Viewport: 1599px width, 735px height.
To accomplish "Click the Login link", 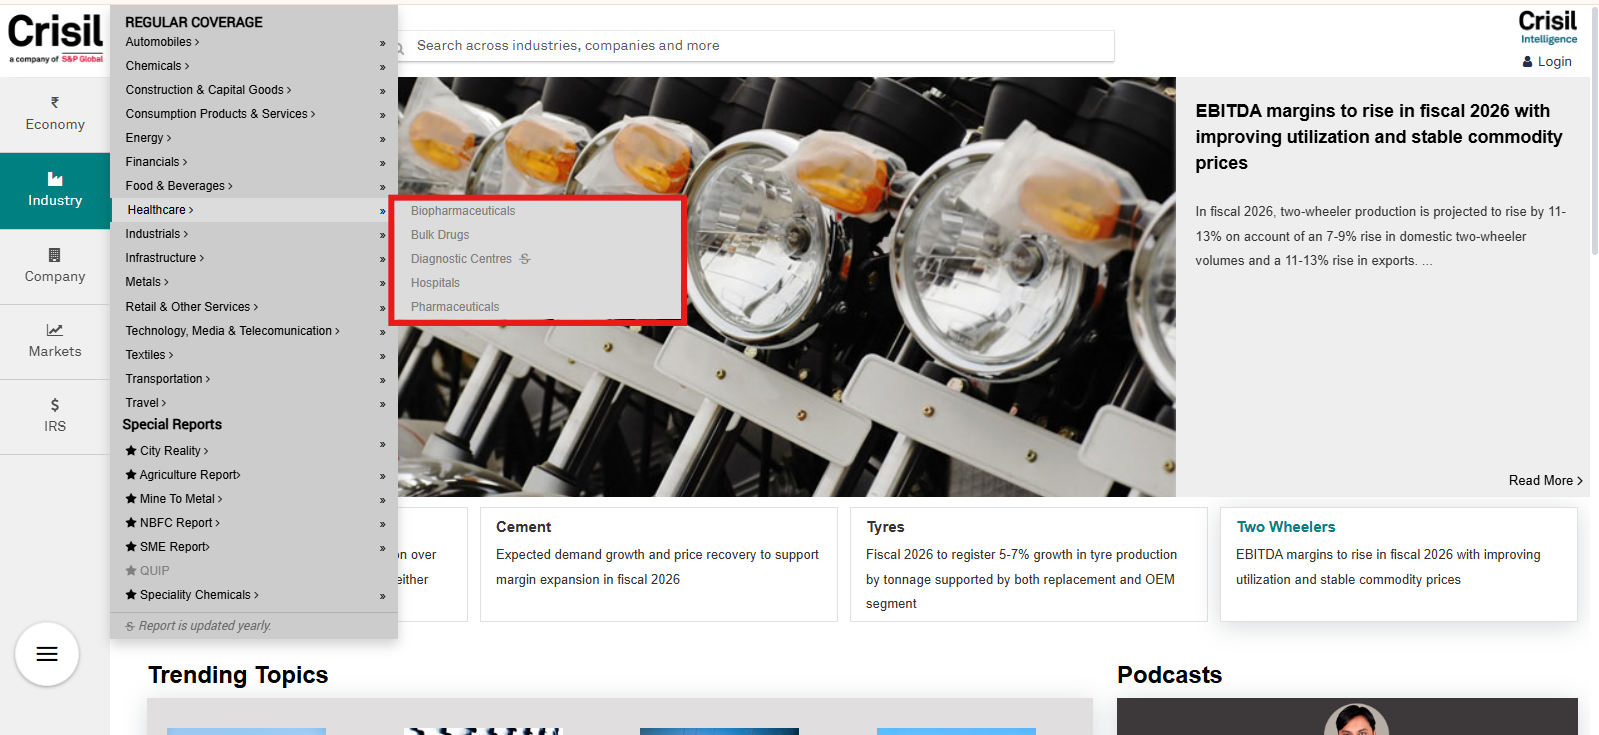I will (1553, 62).
